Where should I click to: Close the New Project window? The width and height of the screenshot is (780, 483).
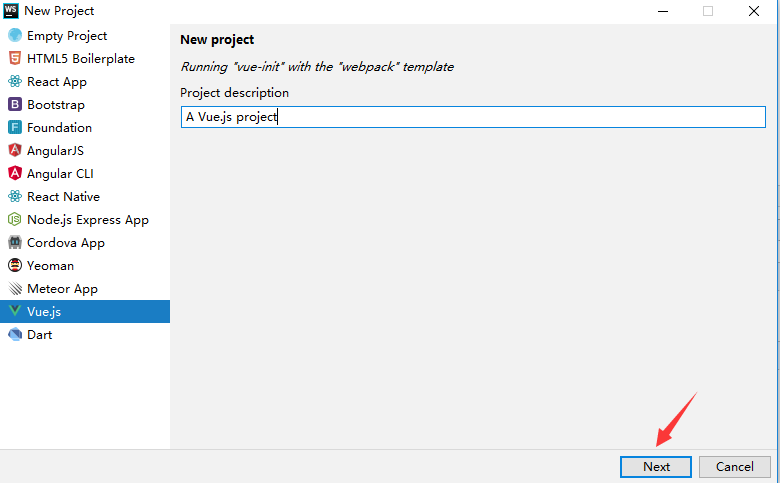(x=753, y=11)
